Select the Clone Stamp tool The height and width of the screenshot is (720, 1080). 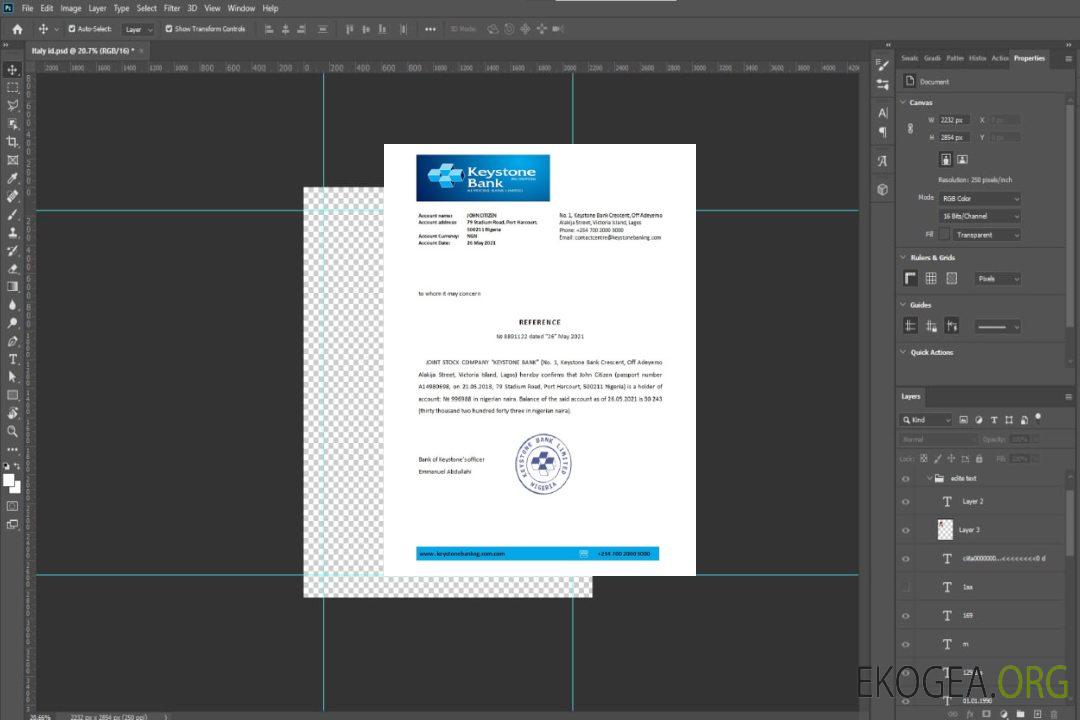point(12,232)
